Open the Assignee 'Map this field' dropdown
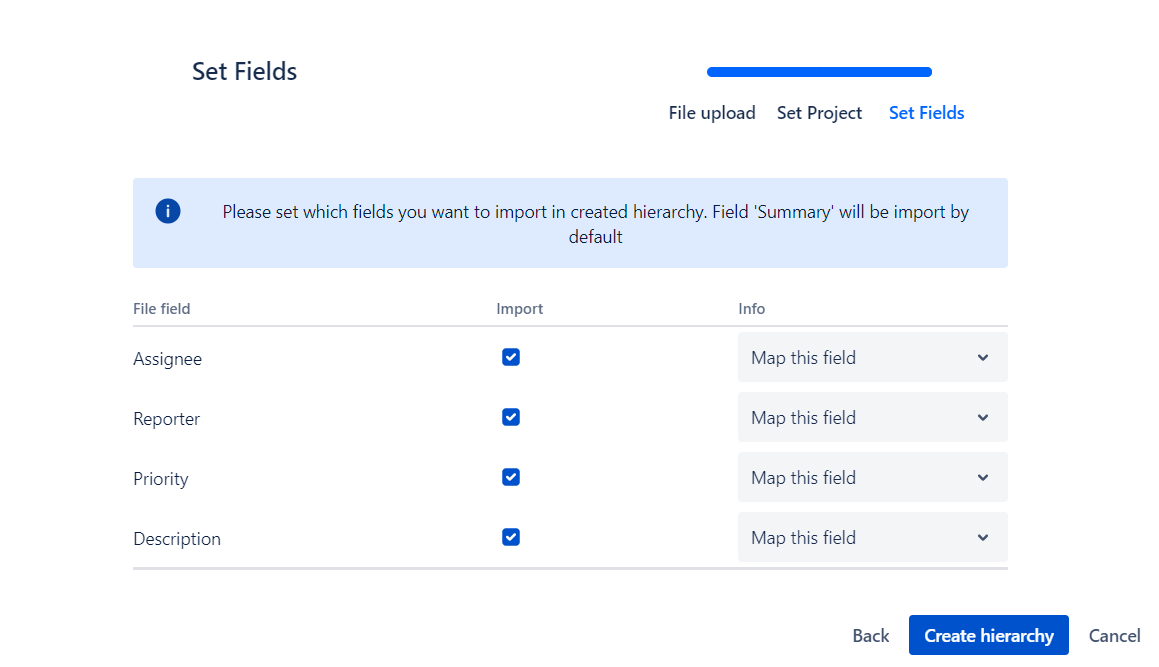Screen dimensions: 1159x667 click(872, 358)
